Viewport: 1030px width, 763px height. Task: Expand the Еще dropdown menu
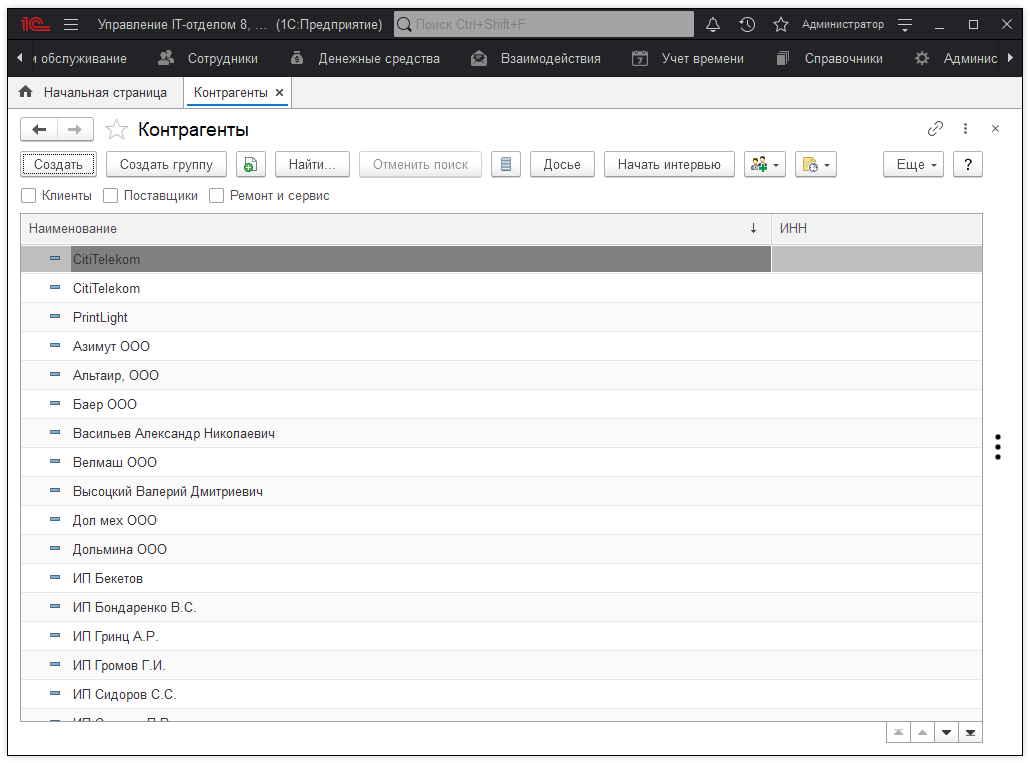coord(913,165)
